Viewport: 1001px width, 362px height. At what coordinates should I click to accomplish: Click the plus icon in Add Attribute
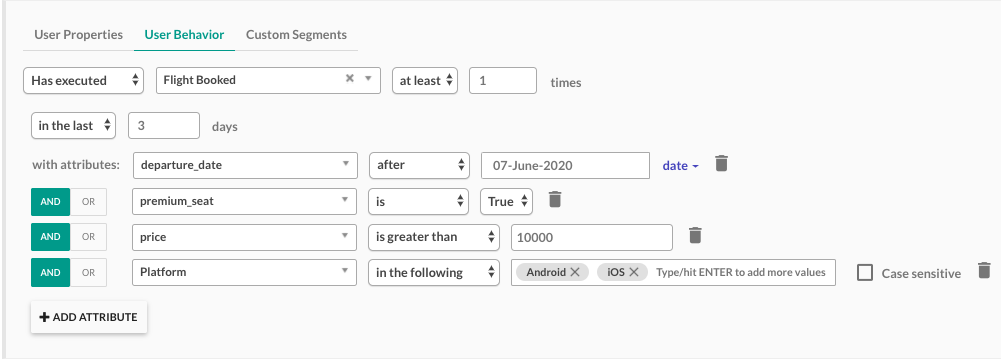45,317
